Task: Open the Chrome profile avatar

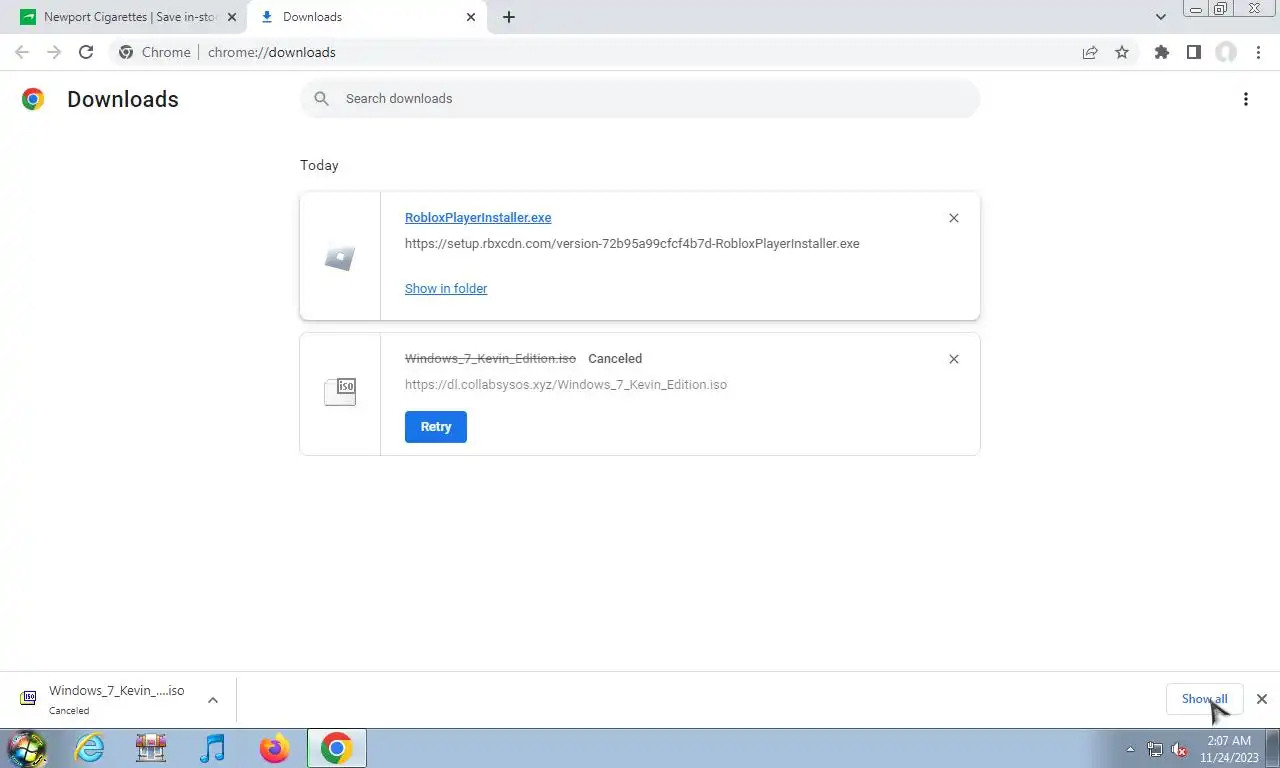Action: point(1226,52)
